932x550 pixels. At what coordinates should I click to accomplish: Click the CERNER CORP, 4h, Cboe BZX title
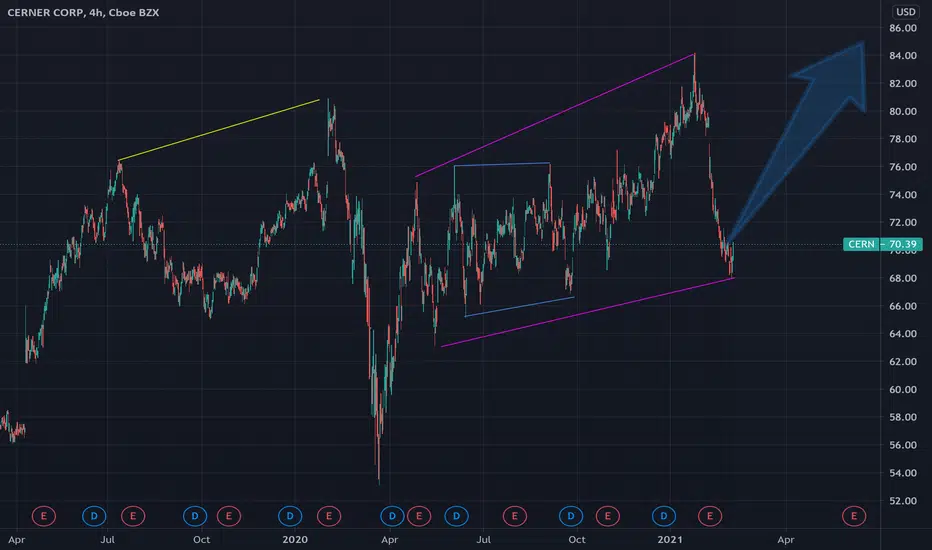click(83, 12)
